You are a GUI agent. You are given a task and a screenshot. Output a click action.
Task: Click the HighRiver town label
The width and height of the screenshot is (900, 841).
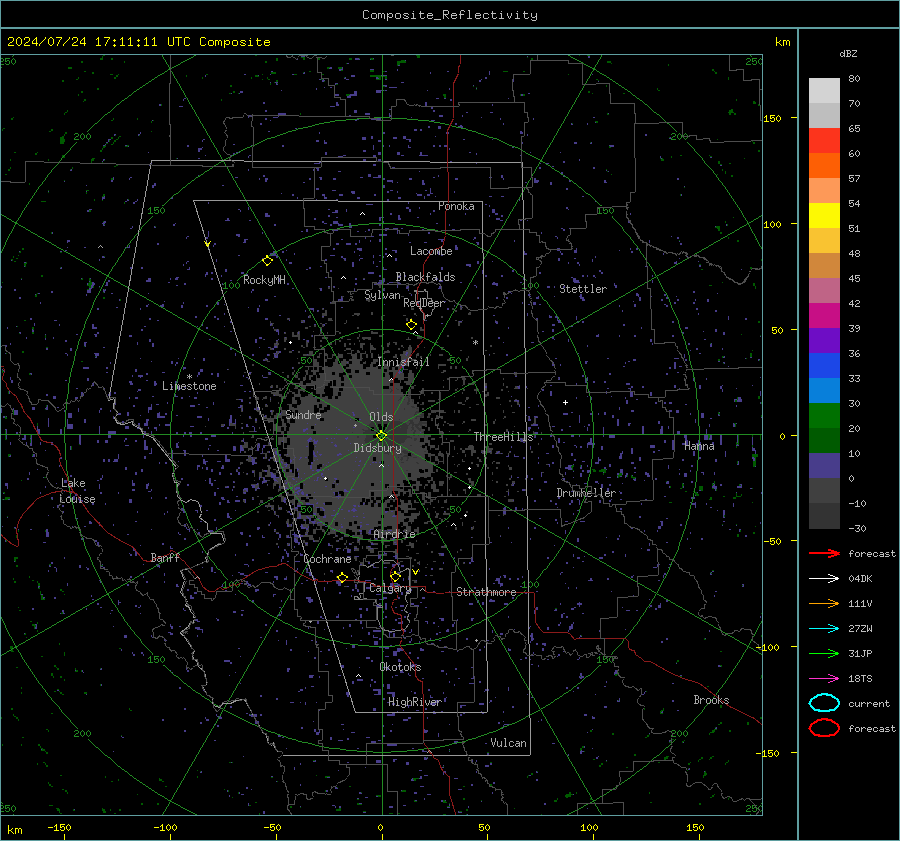[x=415, y=702]
